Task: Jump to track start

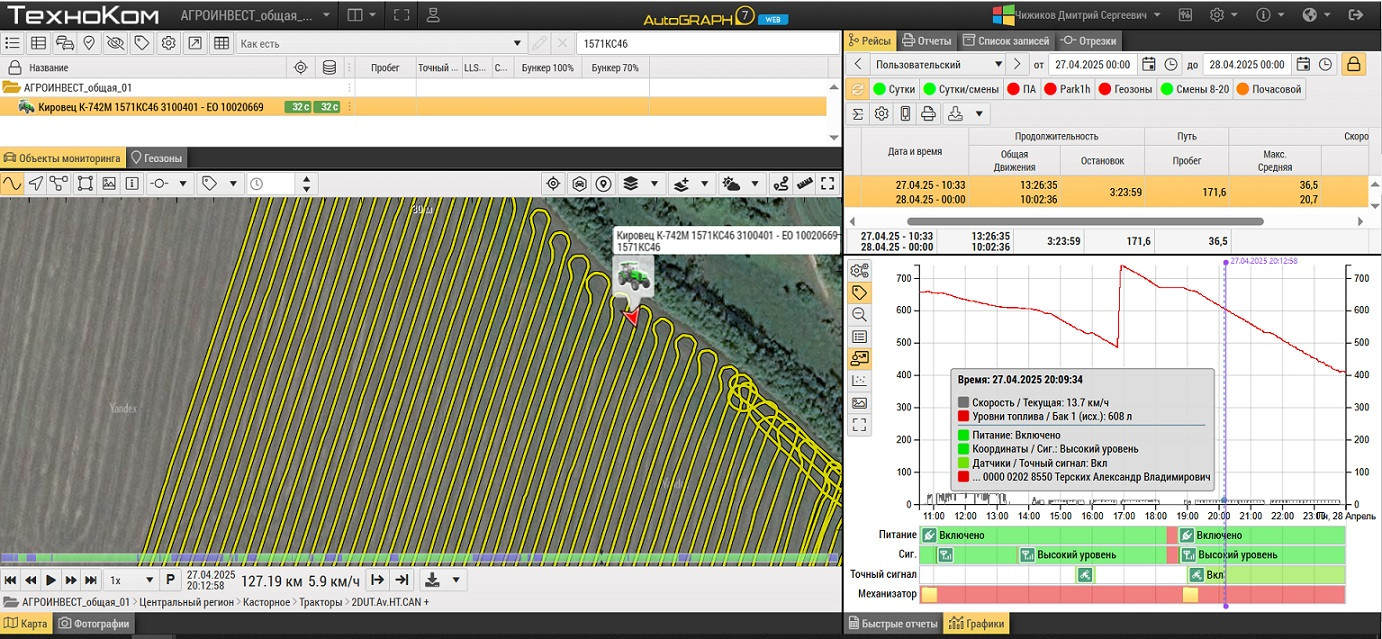Action: [10, 580]
